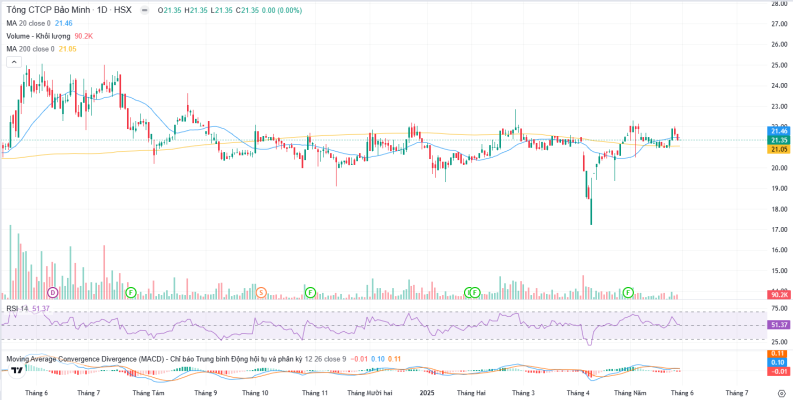Open the F marker above Tháng Năm
The height and width of the screenshot is (400, 793).
[x=629, y=292]
